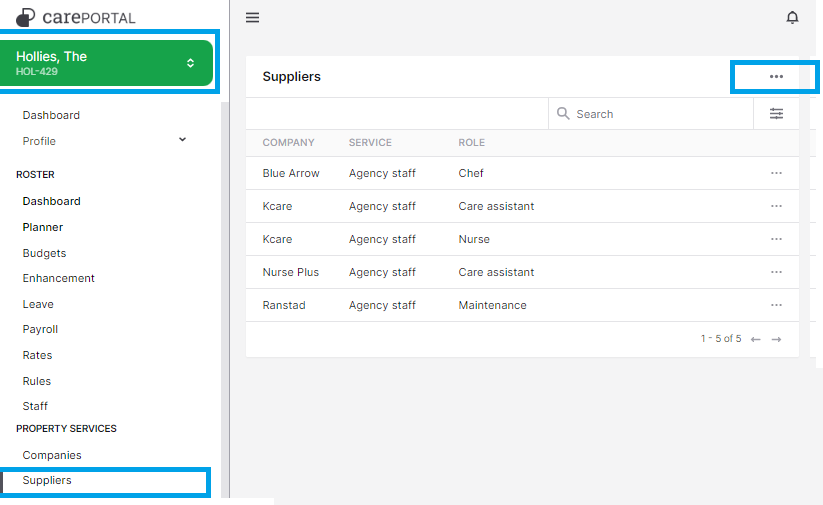
Task: Click the PROPERTY SERVICES section heading
Action: [66, 429]
